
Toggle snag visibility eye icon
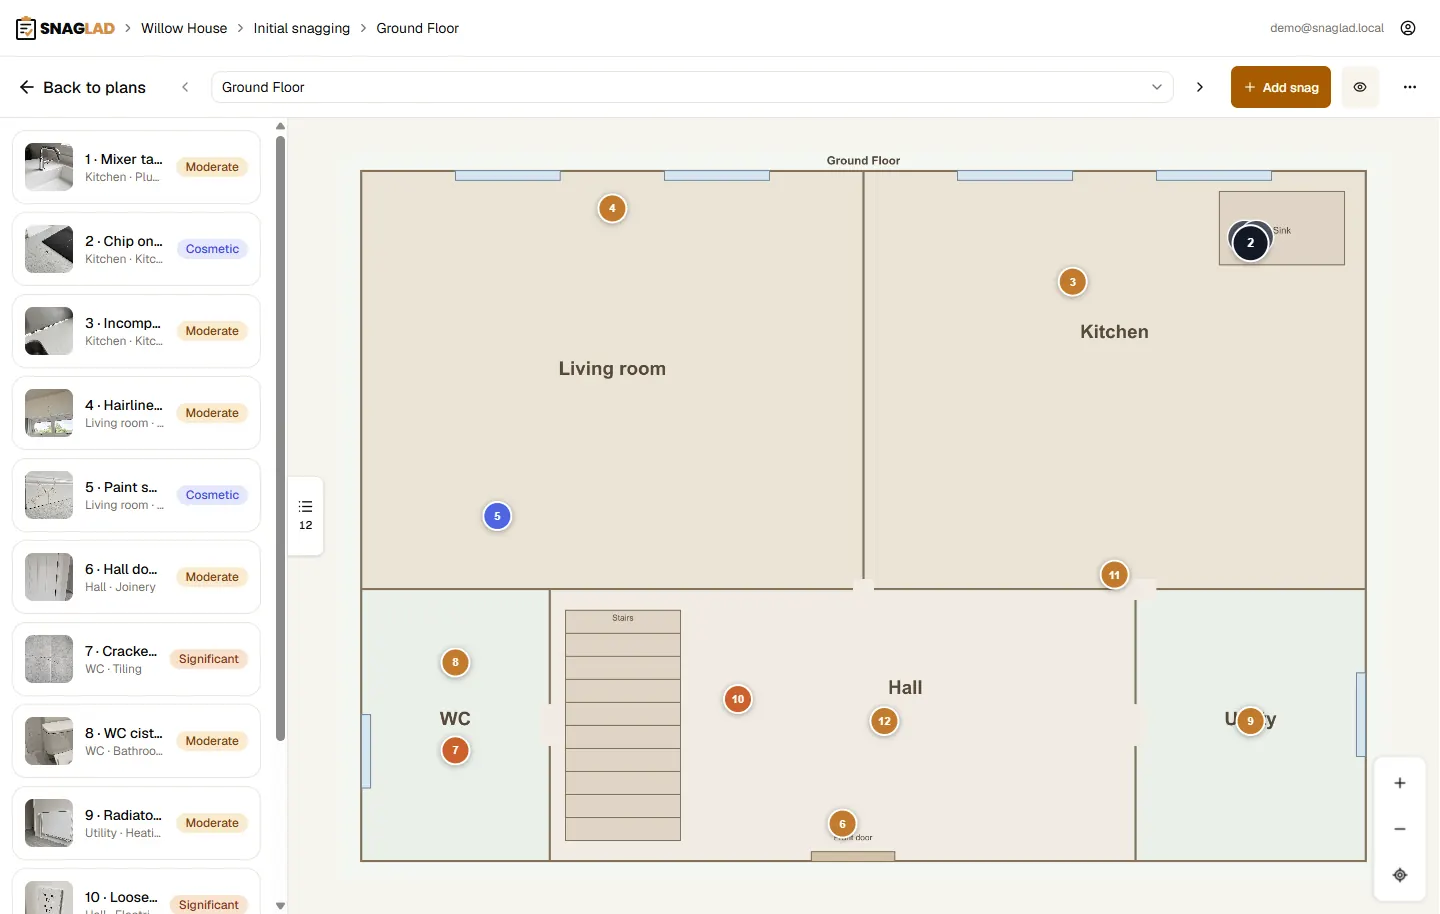pos(1360,87)
